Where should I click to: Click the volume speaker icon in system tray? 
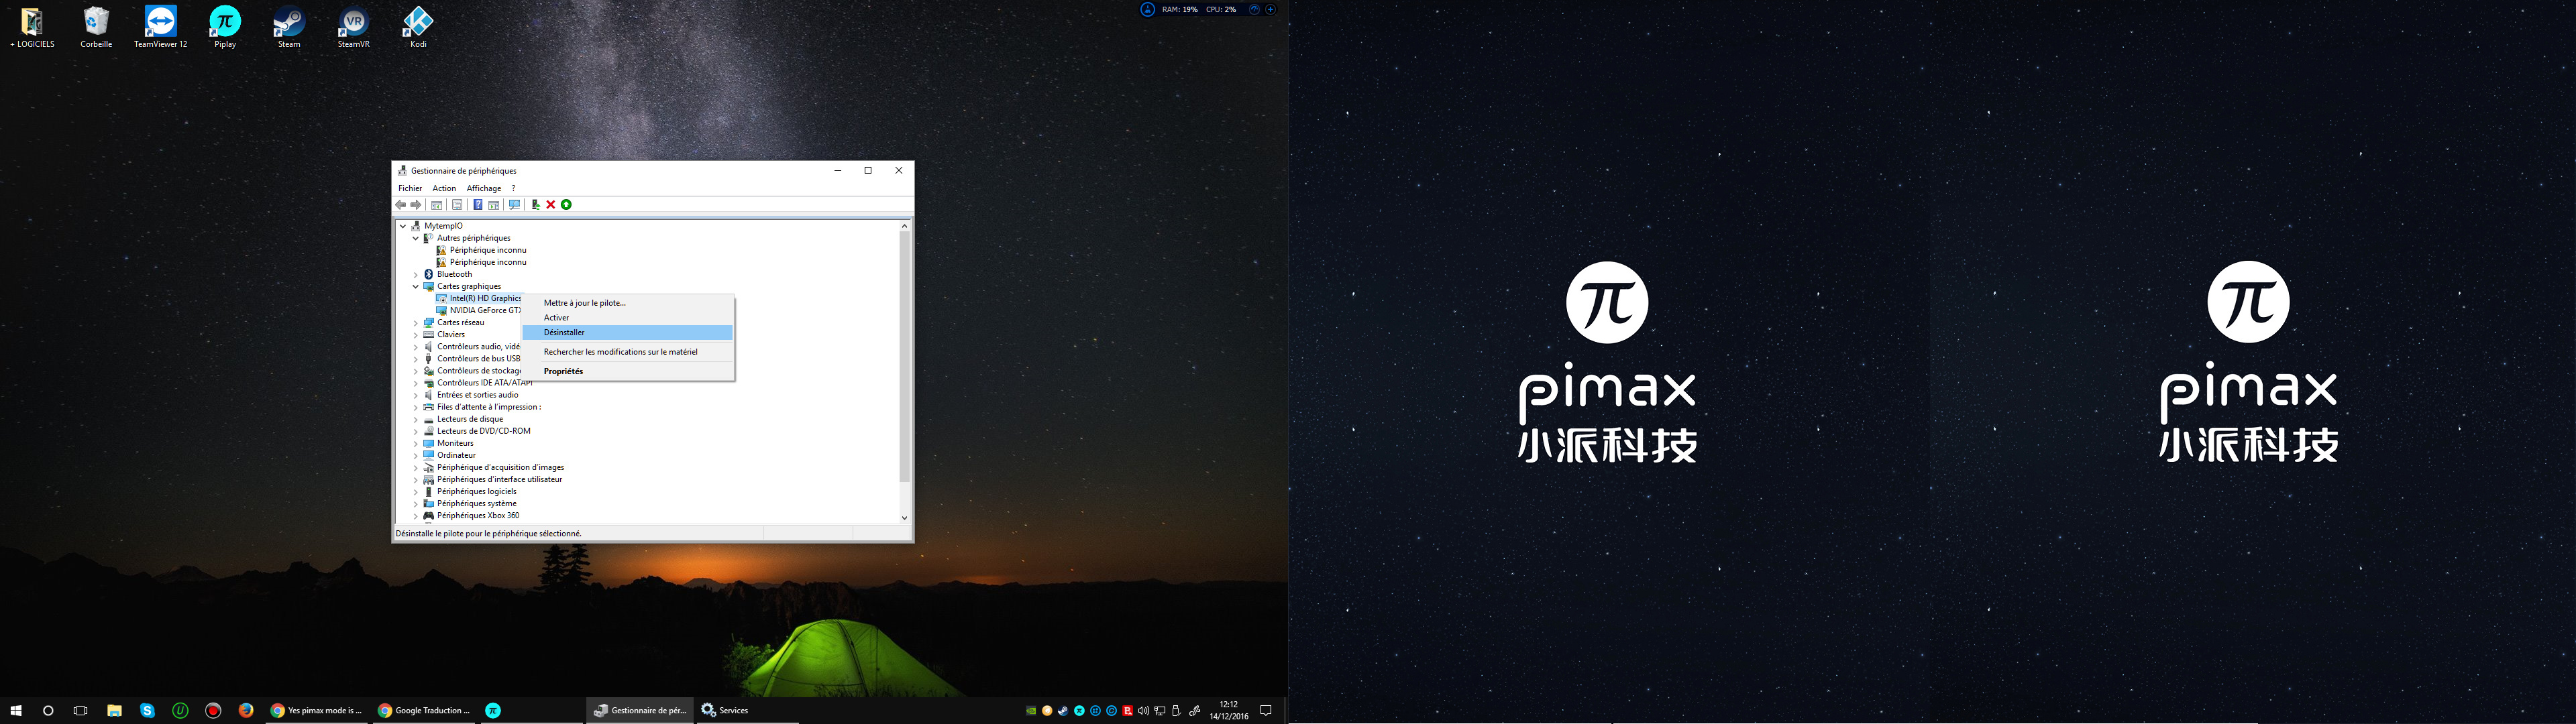[x=1143, y=711]
